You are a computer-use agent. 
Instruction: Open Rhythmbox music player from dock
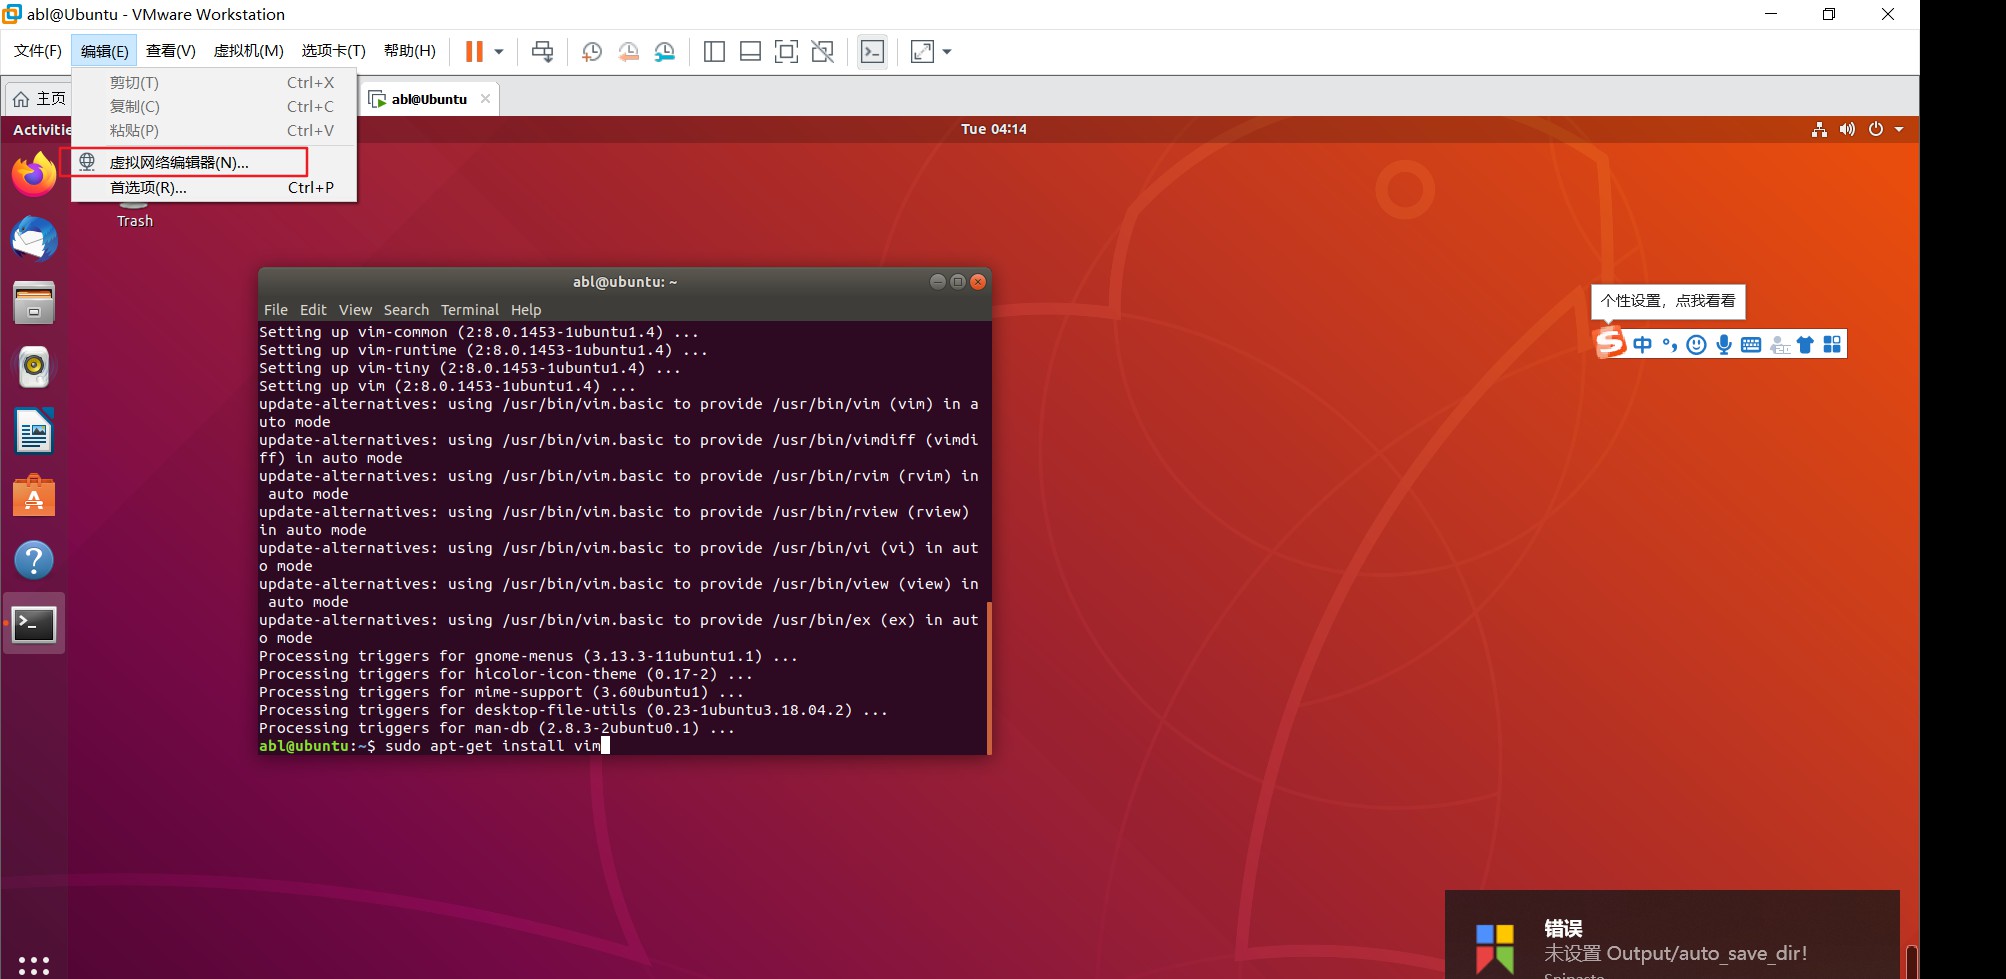[34, 367]
